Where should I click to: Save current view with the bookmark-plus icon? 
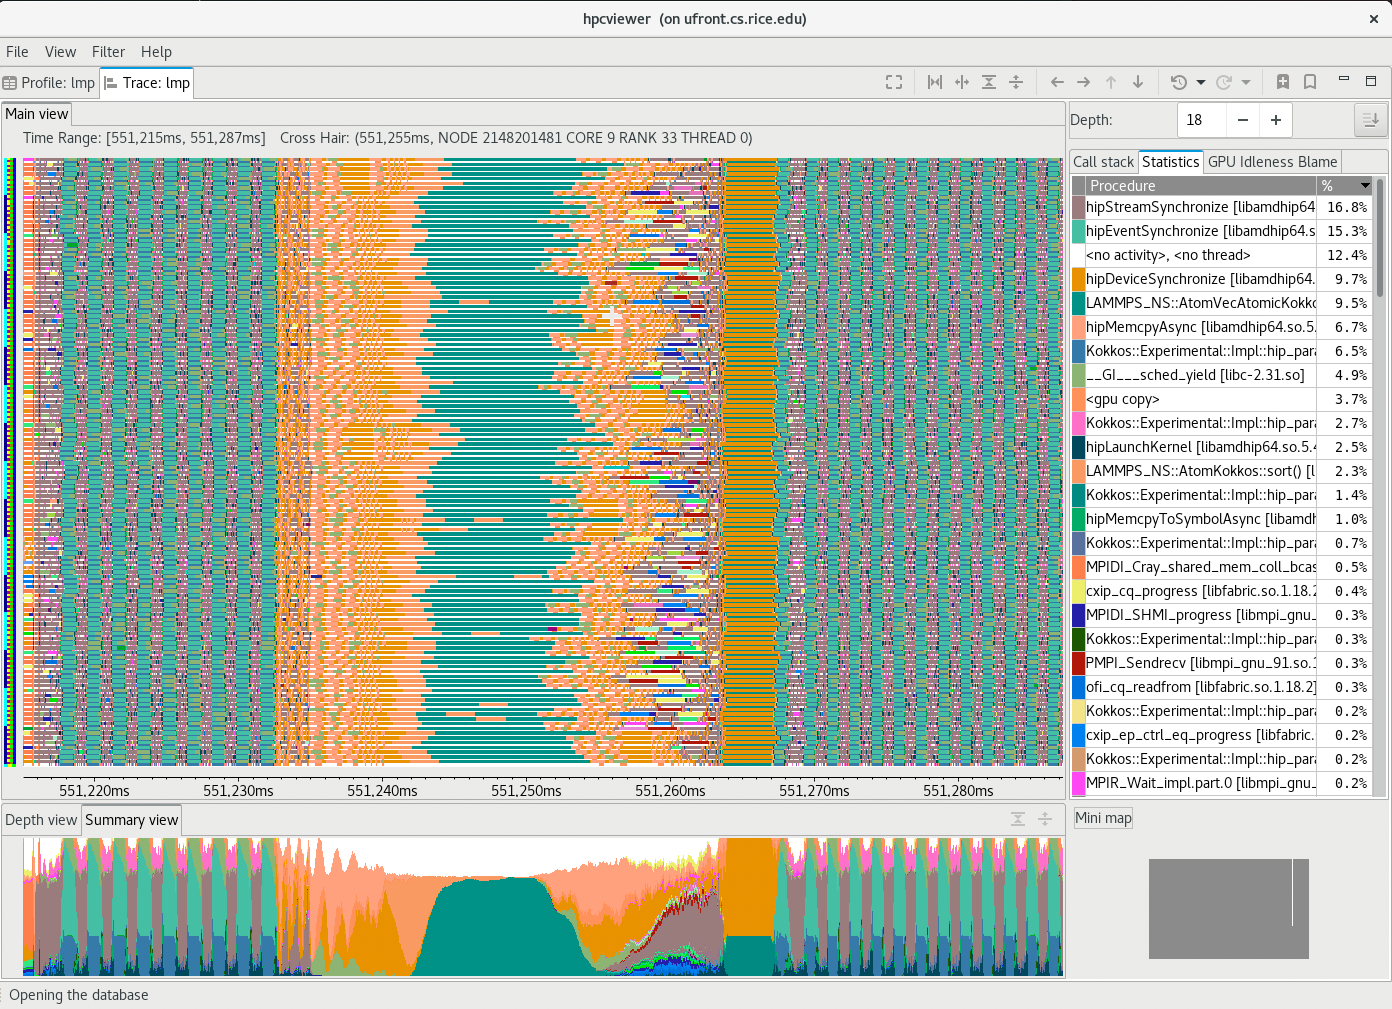click(x=1283, y=82)
